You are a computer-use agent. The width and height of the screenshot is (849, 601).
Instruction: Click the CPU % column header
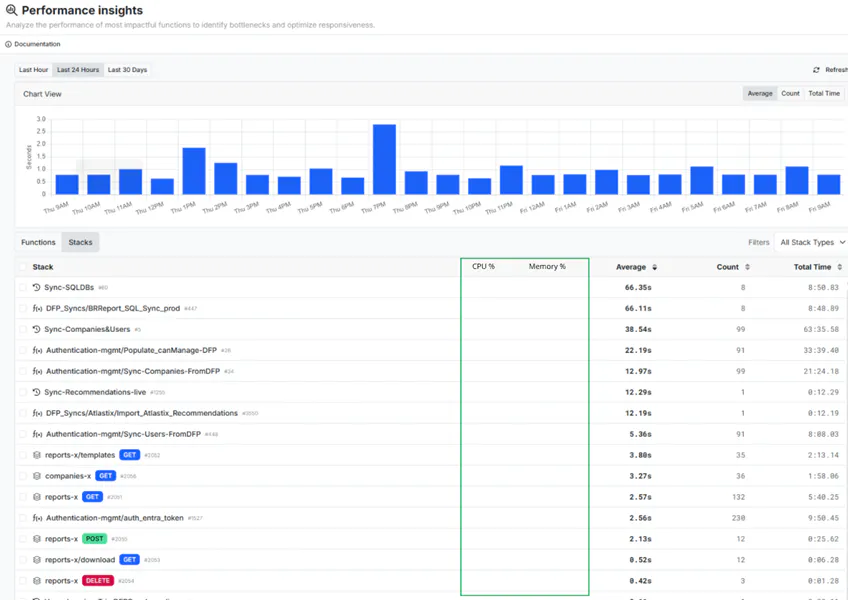[484, 266]
